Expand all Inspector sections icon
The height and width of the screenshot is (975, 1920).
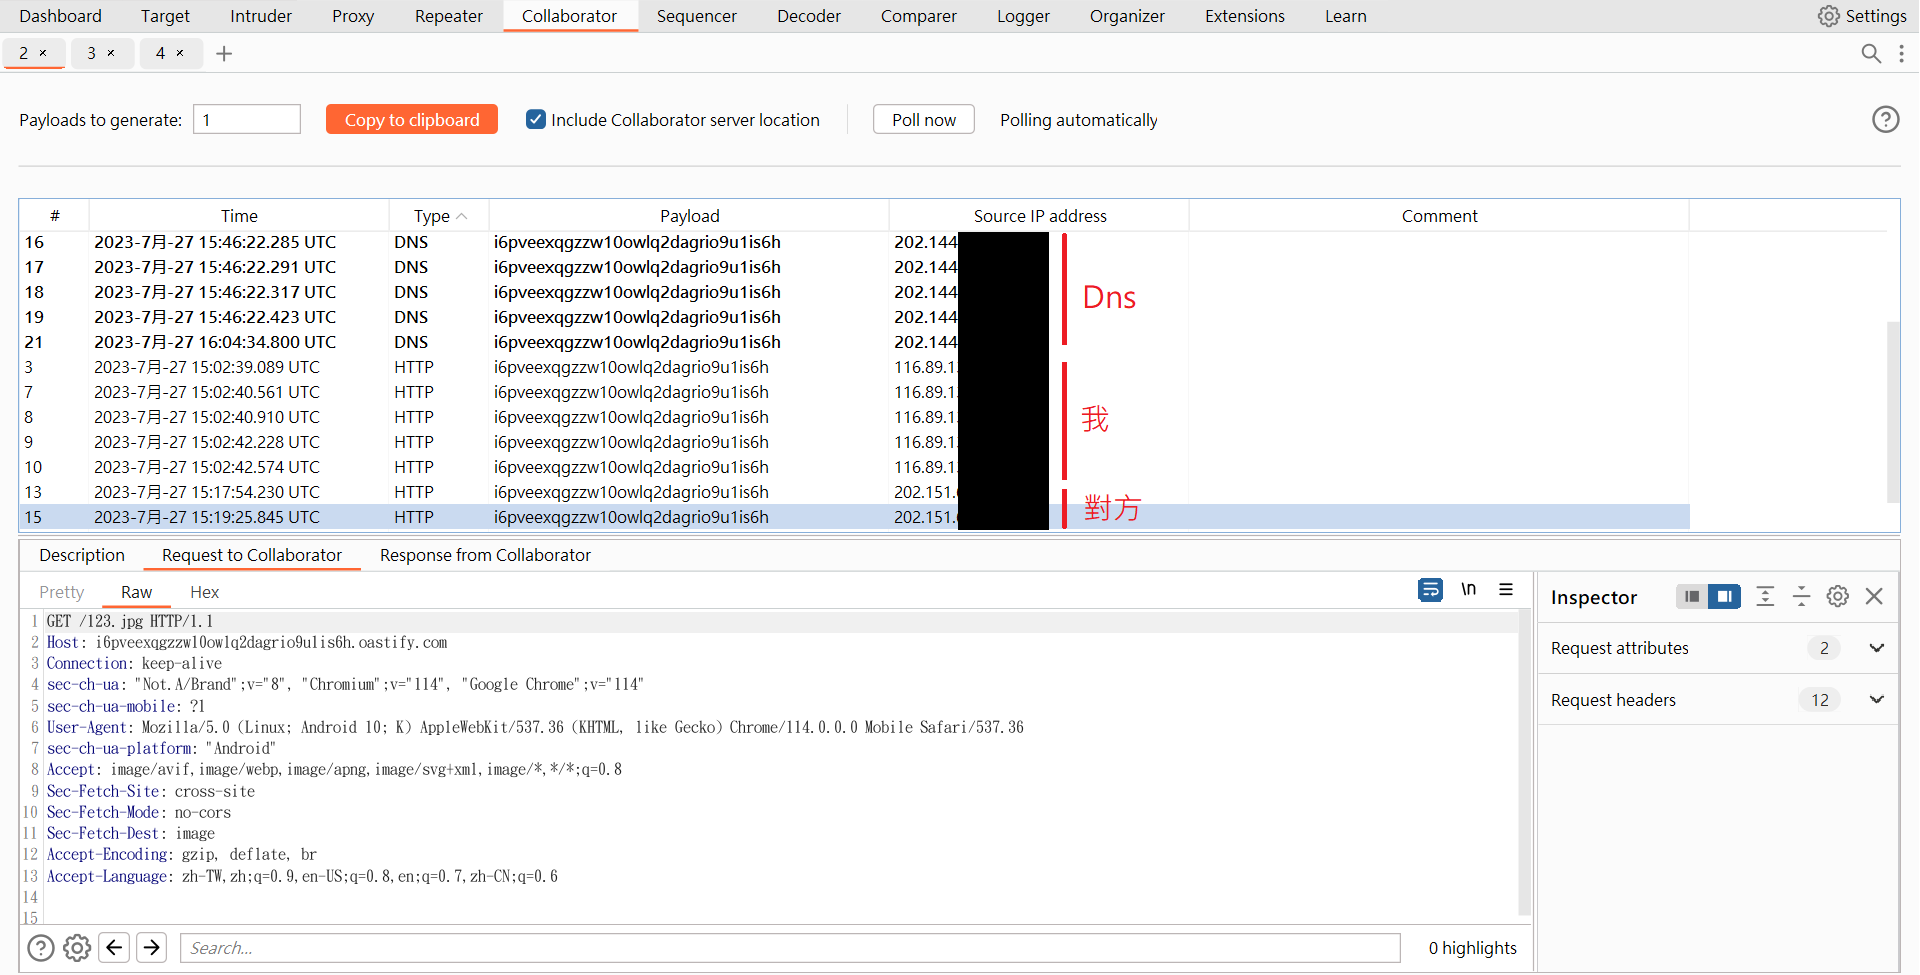(1765, 597)
